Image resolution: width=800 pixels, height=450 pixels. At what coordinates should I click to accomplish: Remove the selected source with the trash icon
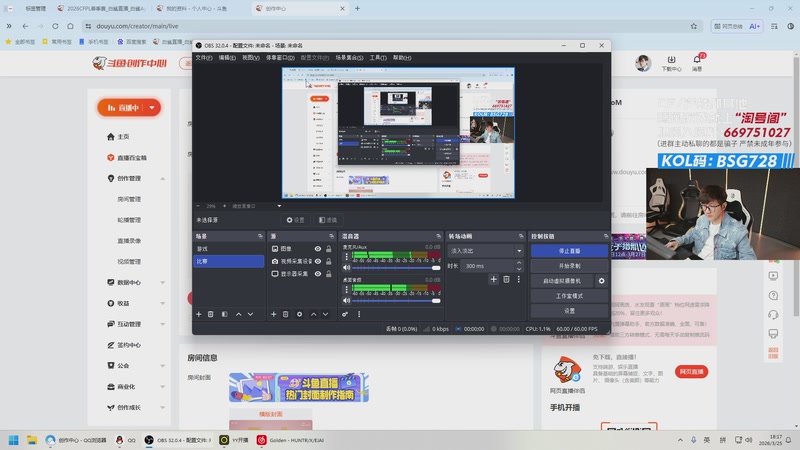point(286,314)
